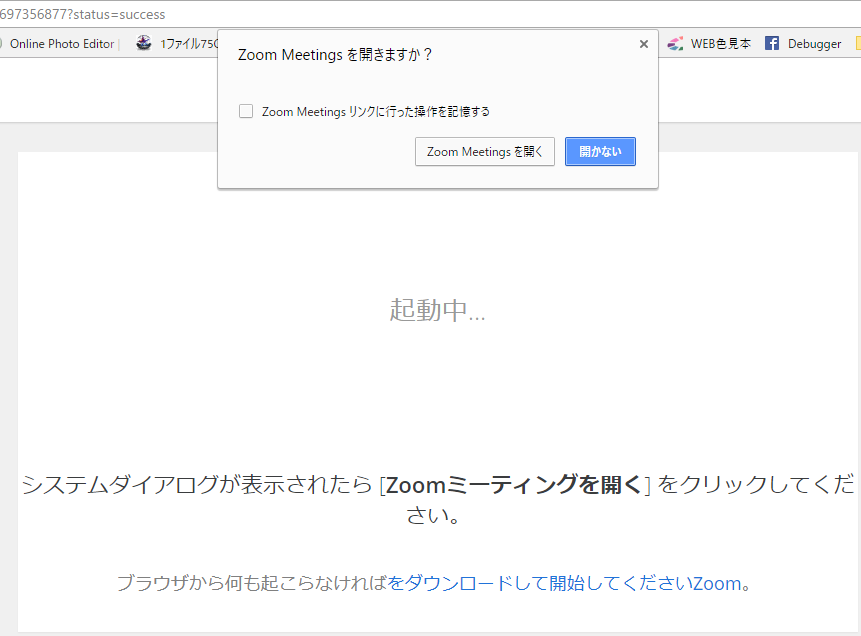Screen dimensions: 861x636
Task: Click the 'Zoom Meetings を開きますか？' dialog title
Action: [x=335, y=55]
